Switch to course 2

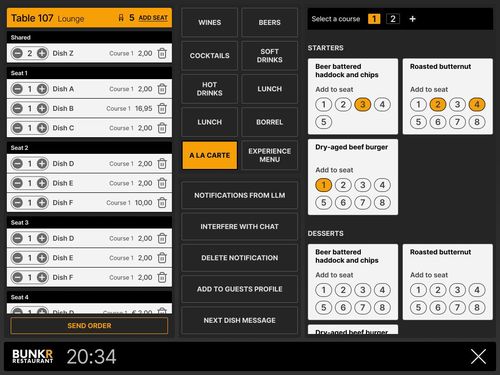(x=393, y=19)
